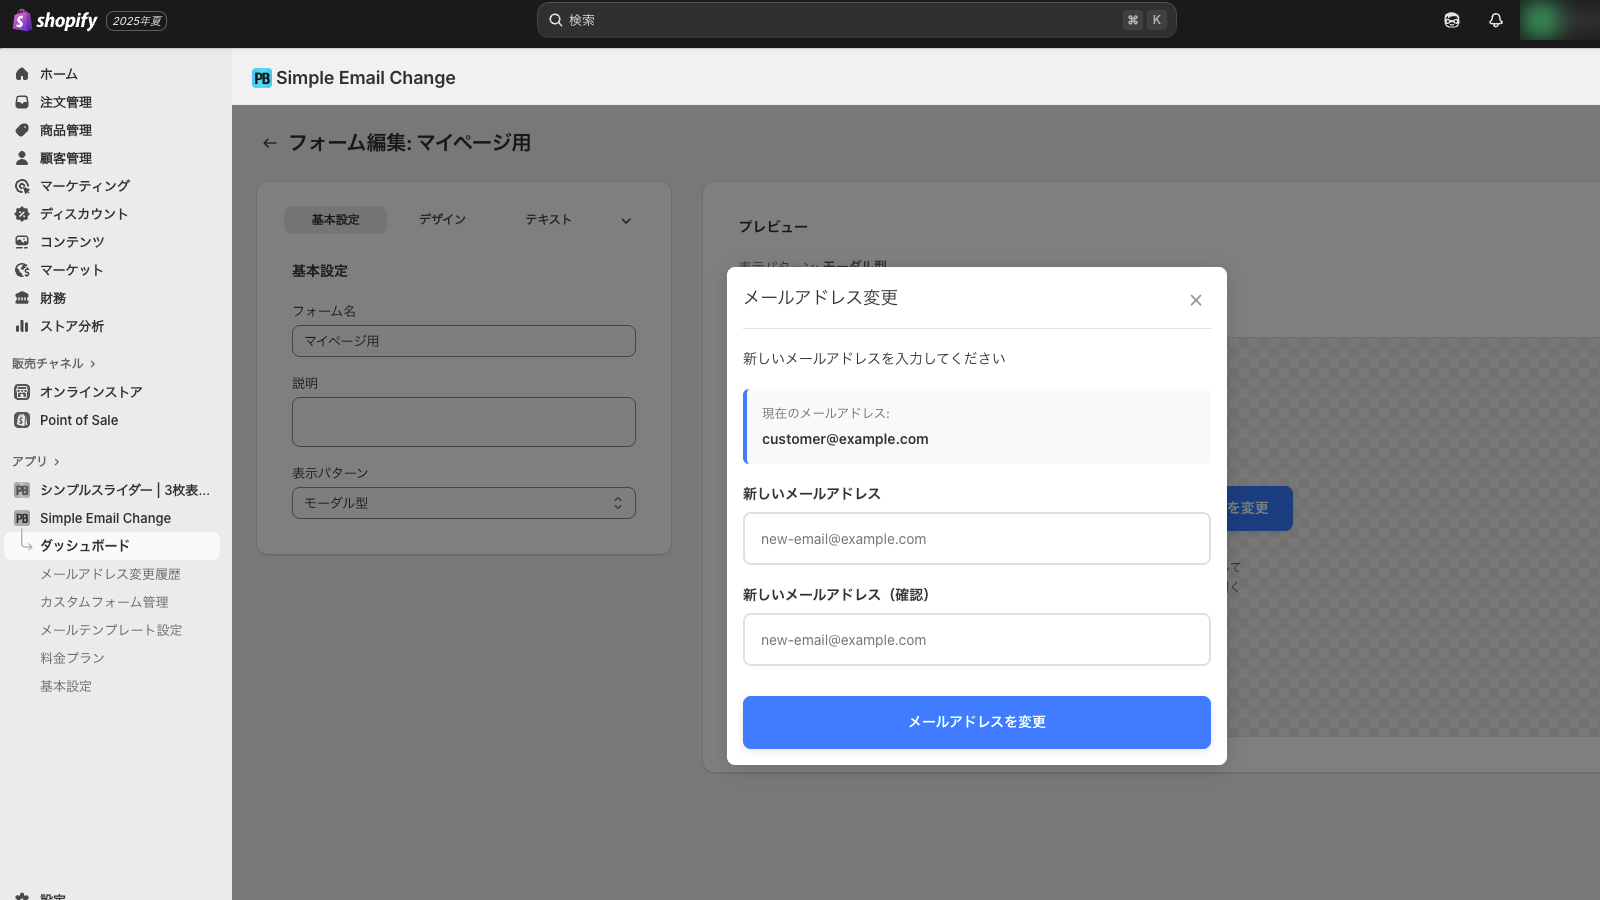The width and height of the screenshot is (1600, 900).
Task: Open the 顧客管理 section
Action: tap(64, 157)
